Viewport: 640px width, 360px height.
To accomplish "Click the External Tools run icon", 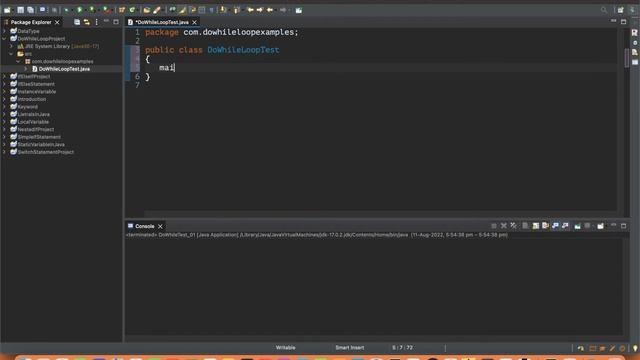I will pyautogui.click(x=106, y=10).
